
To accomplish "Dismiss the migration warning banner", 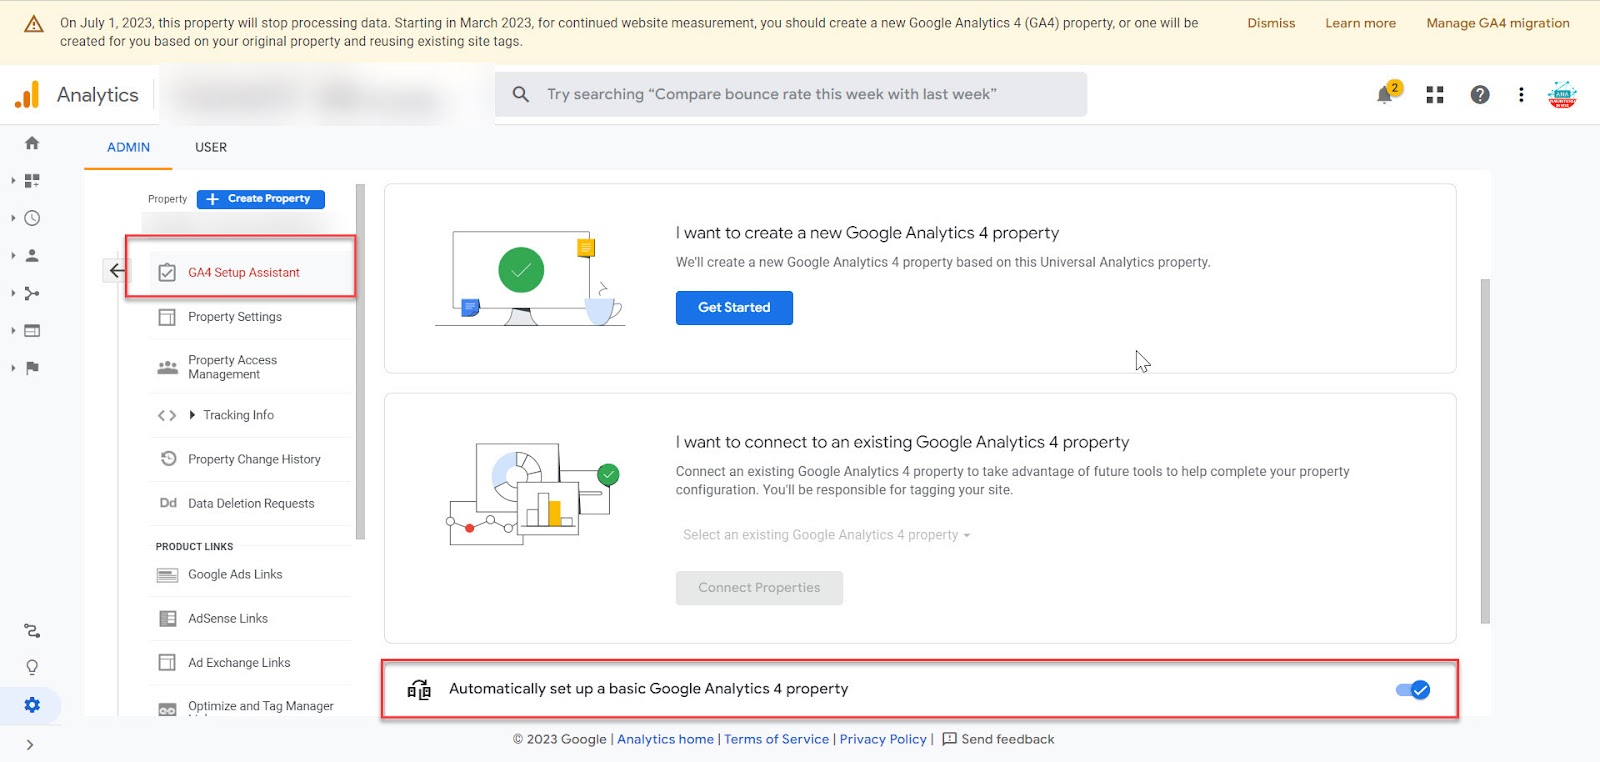I will [x=1271, y=23].
